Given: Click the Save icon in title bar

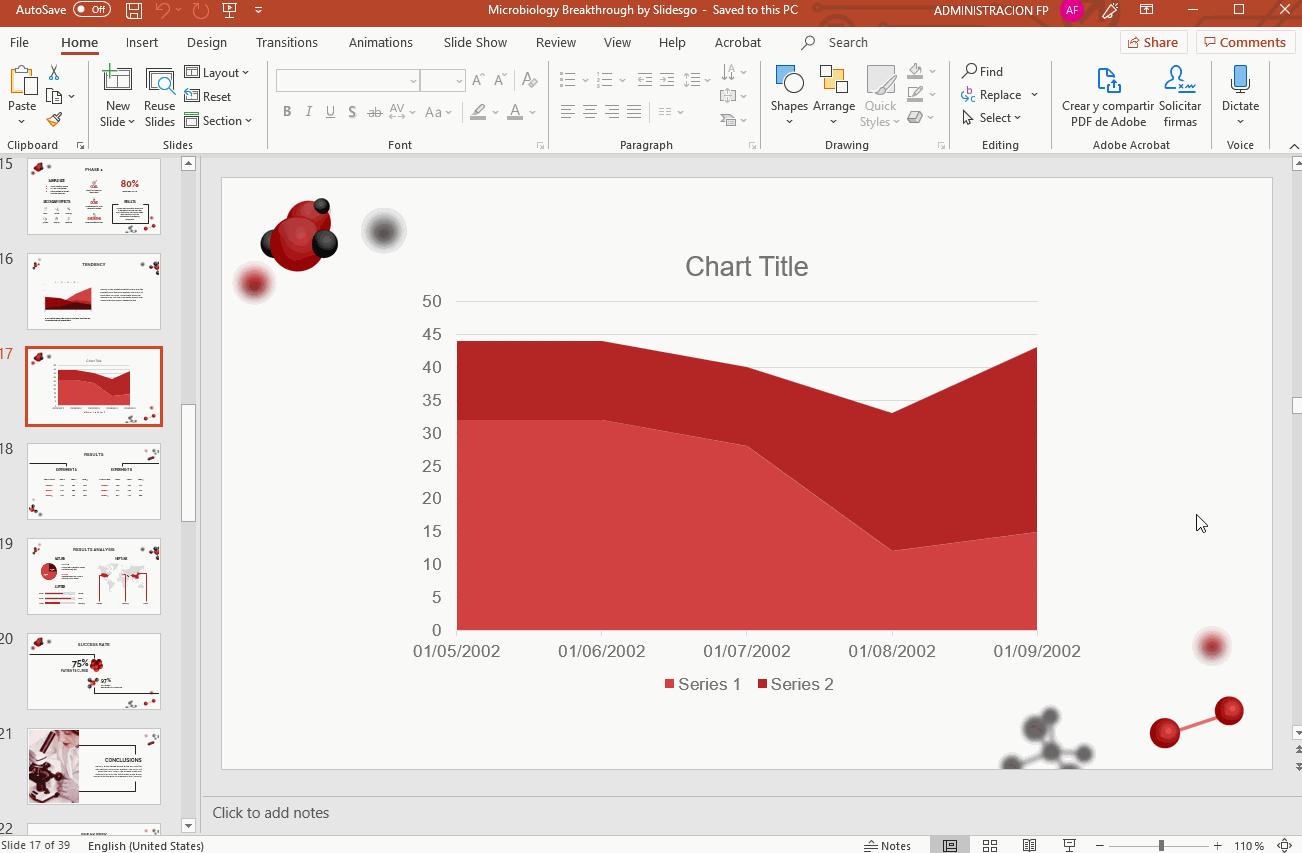Looking at the screenshot, I should point(134,10).
